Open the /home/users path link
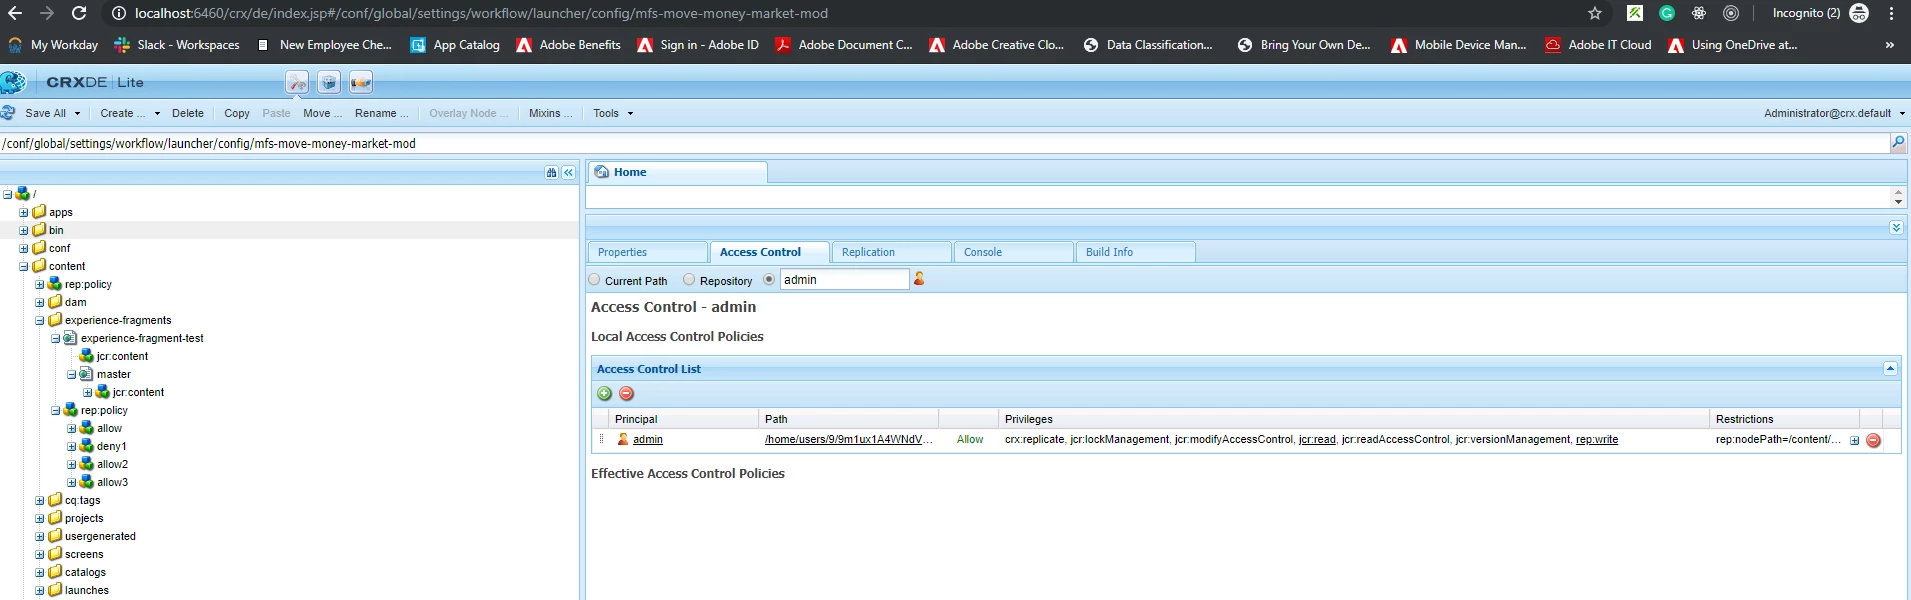The width and height of the screenshot is (1911, 600). coord(849,439)
